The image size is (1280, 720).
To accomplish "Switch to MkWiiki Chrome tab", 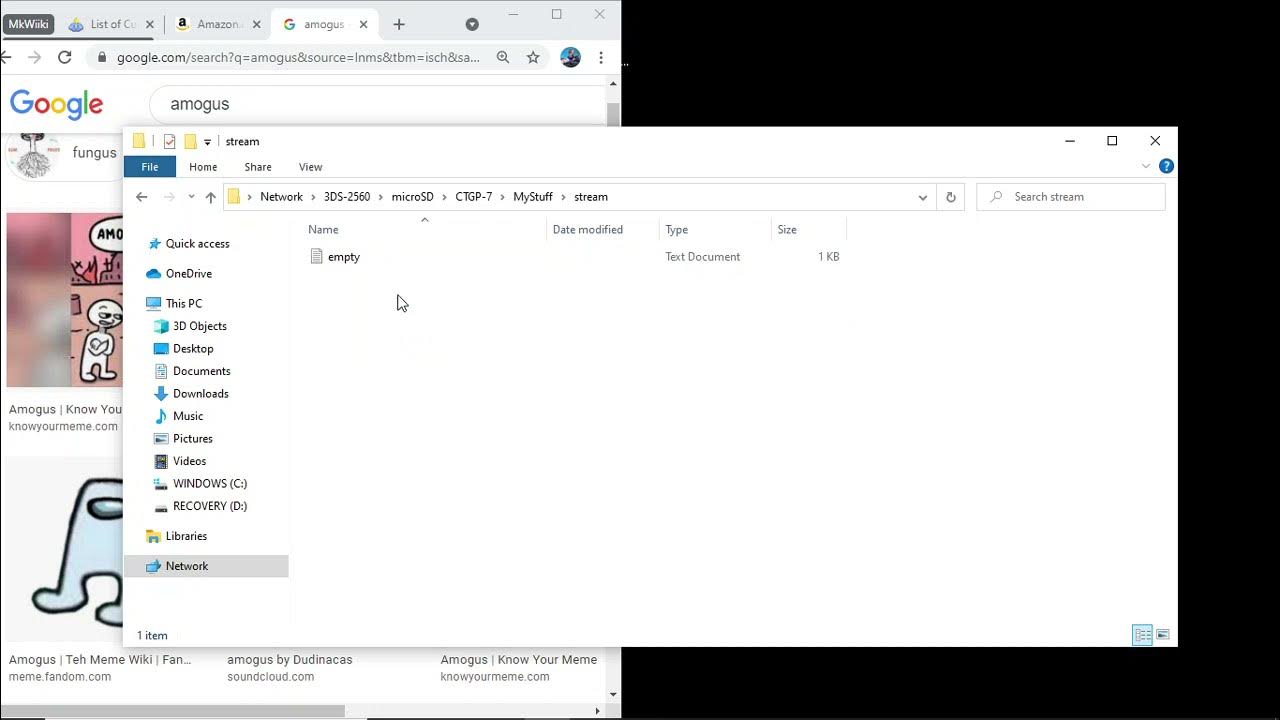I will [x=28, y=24].
